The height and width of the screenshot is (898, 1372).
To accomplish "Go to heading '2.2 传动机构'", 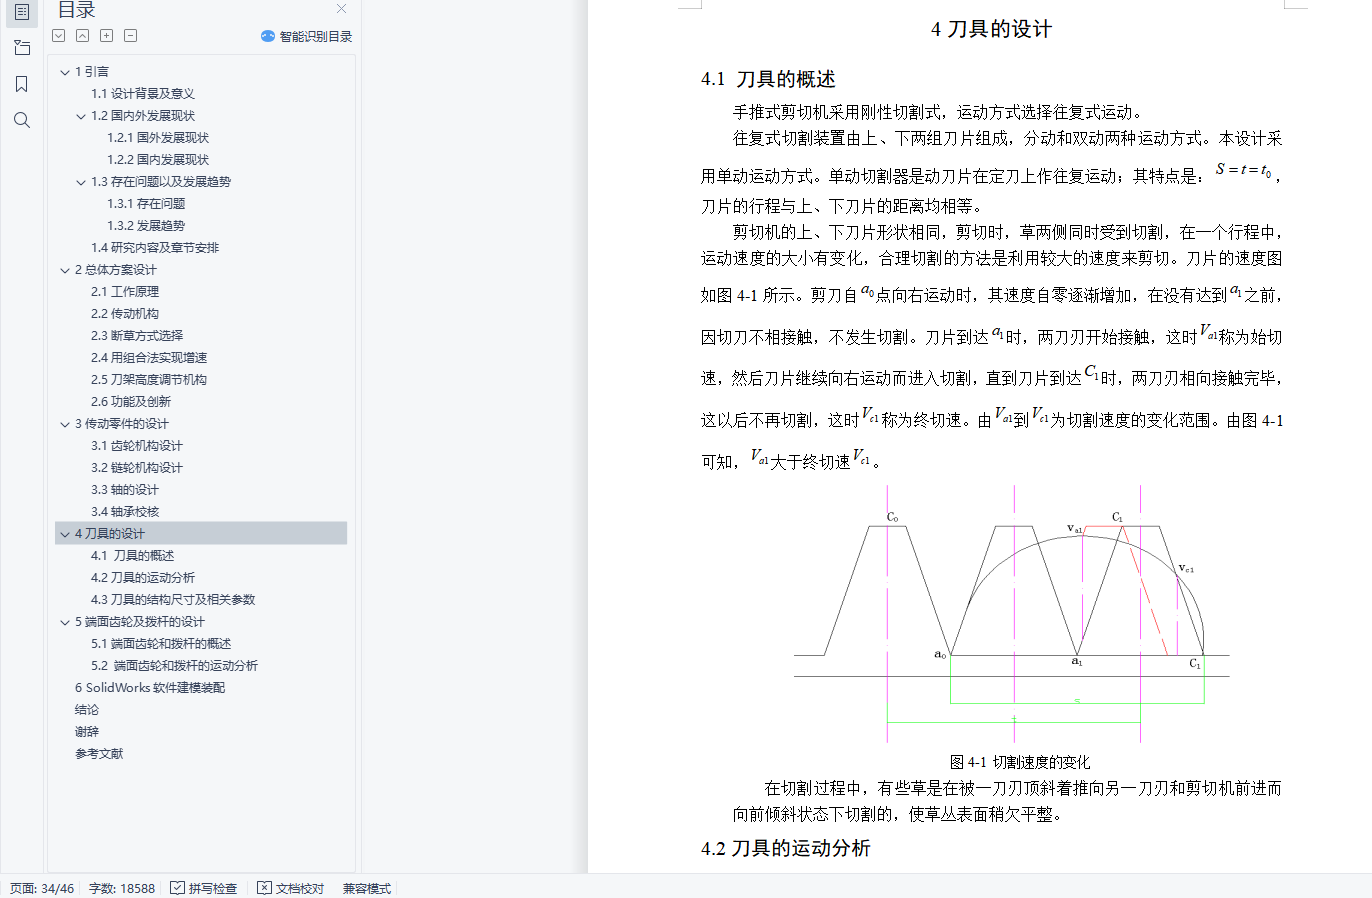I will click(x=125, y=314).
